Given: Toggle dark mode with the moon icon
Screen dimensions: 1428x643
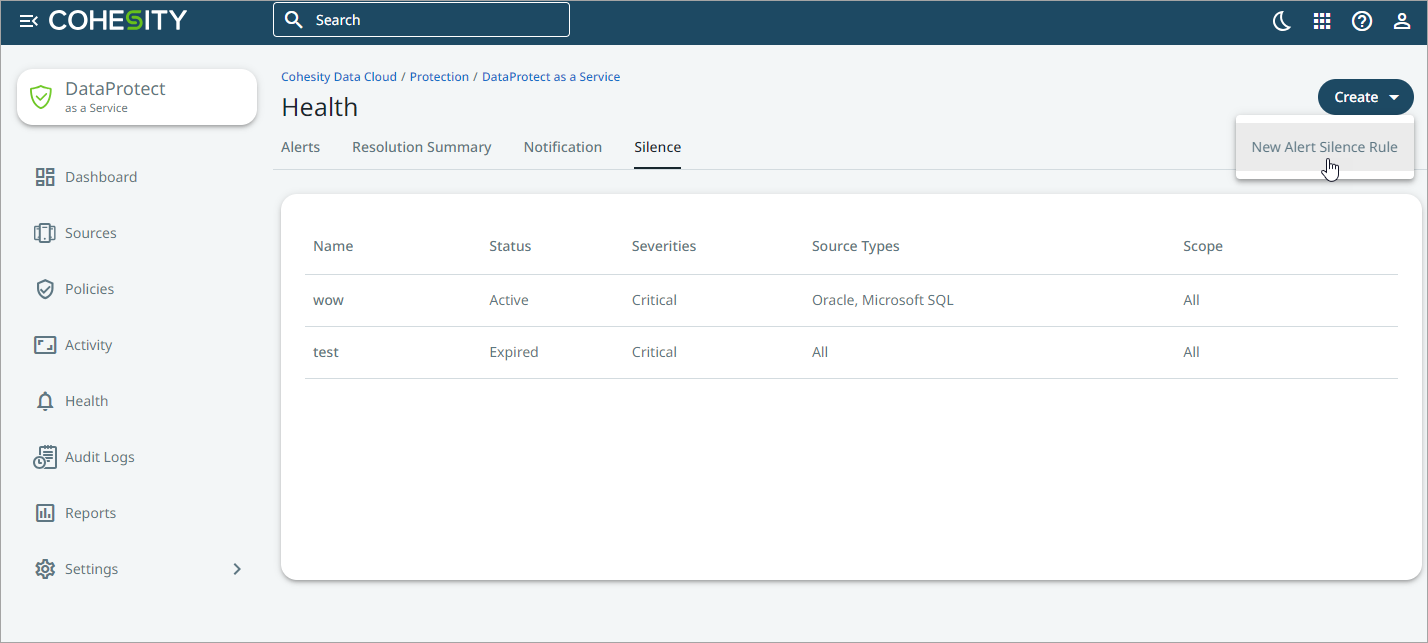Looking at the screenshot, I should 1282,21.
